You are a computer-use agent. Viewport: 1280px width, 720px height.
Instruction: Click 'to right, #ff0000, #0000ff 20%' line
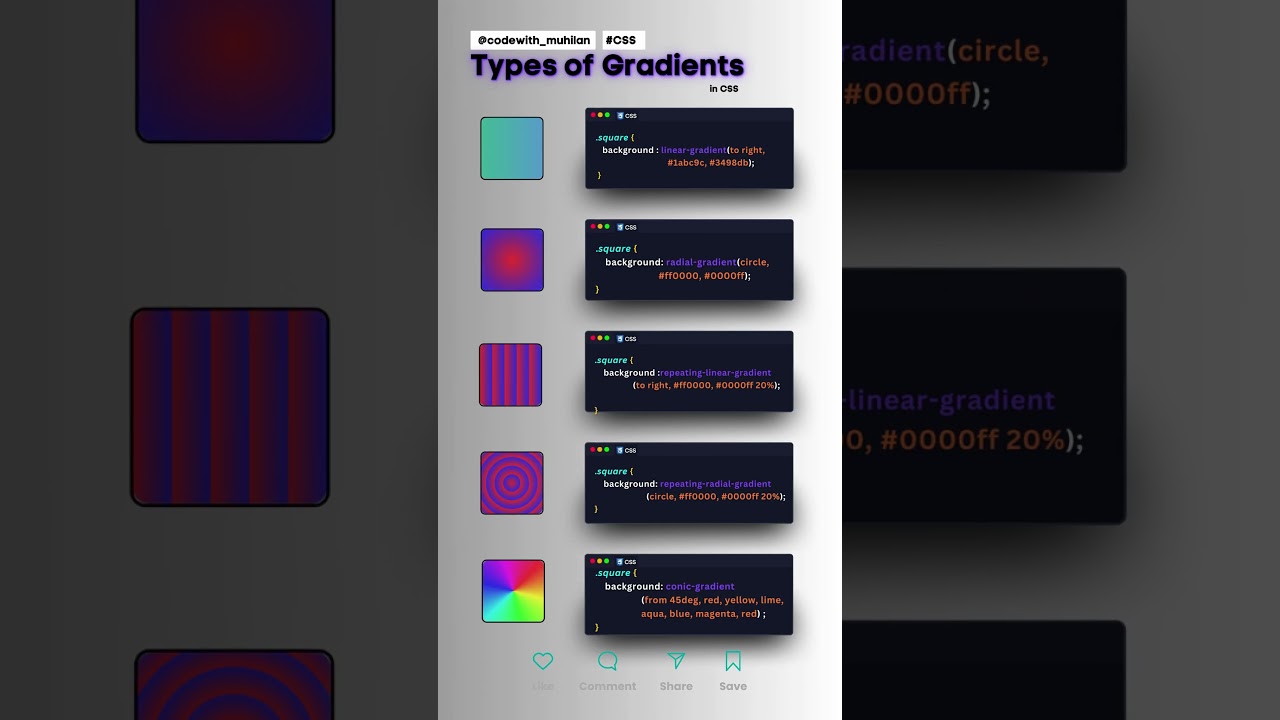(x=706, y=385)
